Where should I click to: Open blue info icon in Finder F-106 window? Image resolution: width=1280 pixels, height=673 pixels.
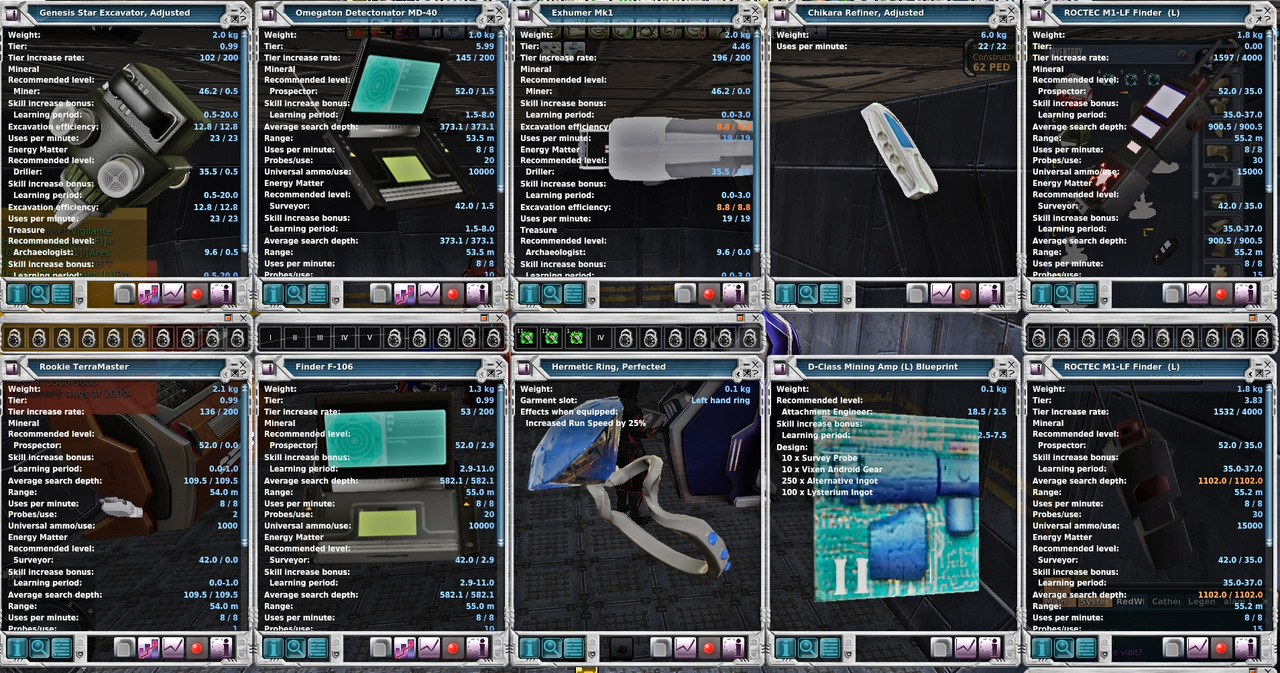[x=273, y=648]
